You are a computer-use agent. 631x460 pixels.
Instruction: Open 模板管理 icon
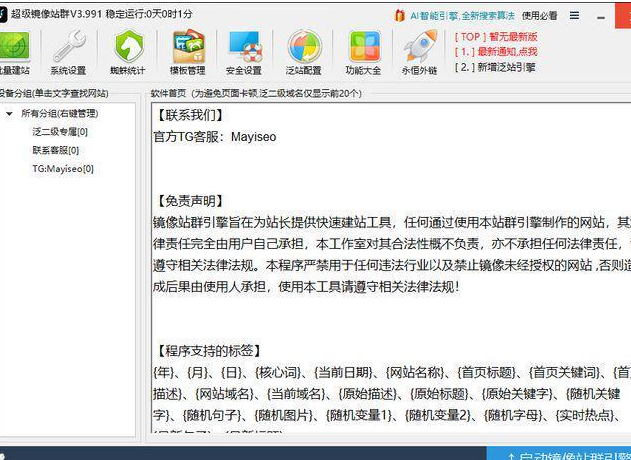pos(188,46)
